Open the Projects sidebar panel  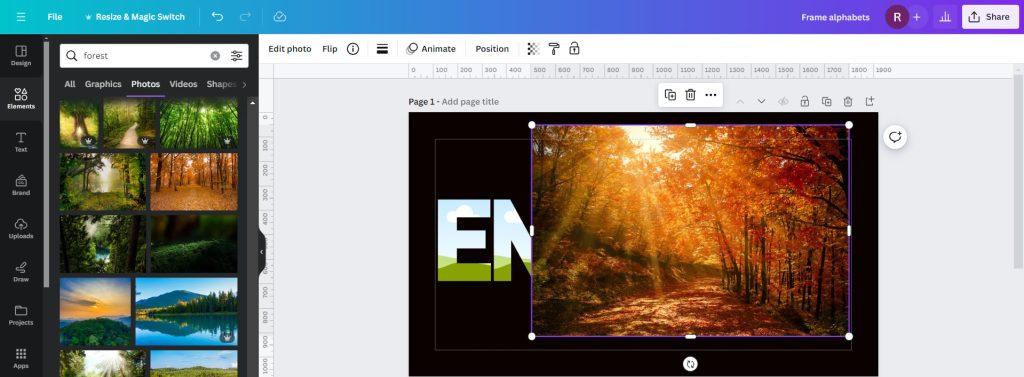coord(21,314)
